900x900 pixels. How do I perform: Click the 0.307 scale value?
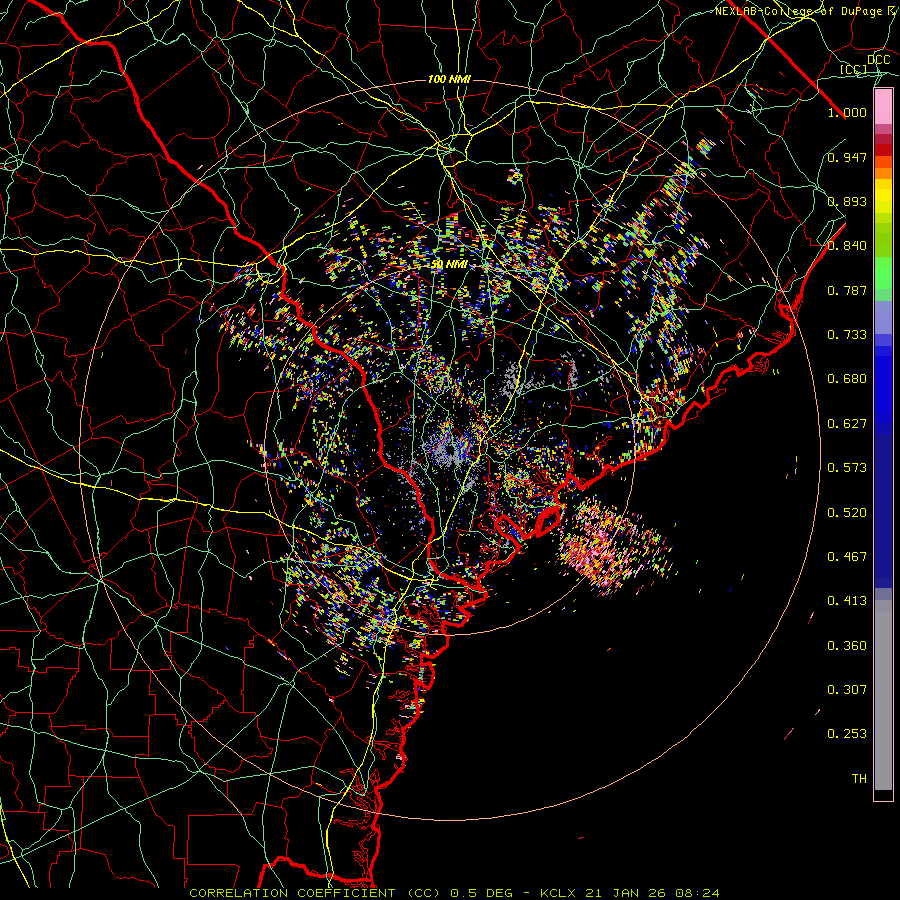(x=847, y=690)
